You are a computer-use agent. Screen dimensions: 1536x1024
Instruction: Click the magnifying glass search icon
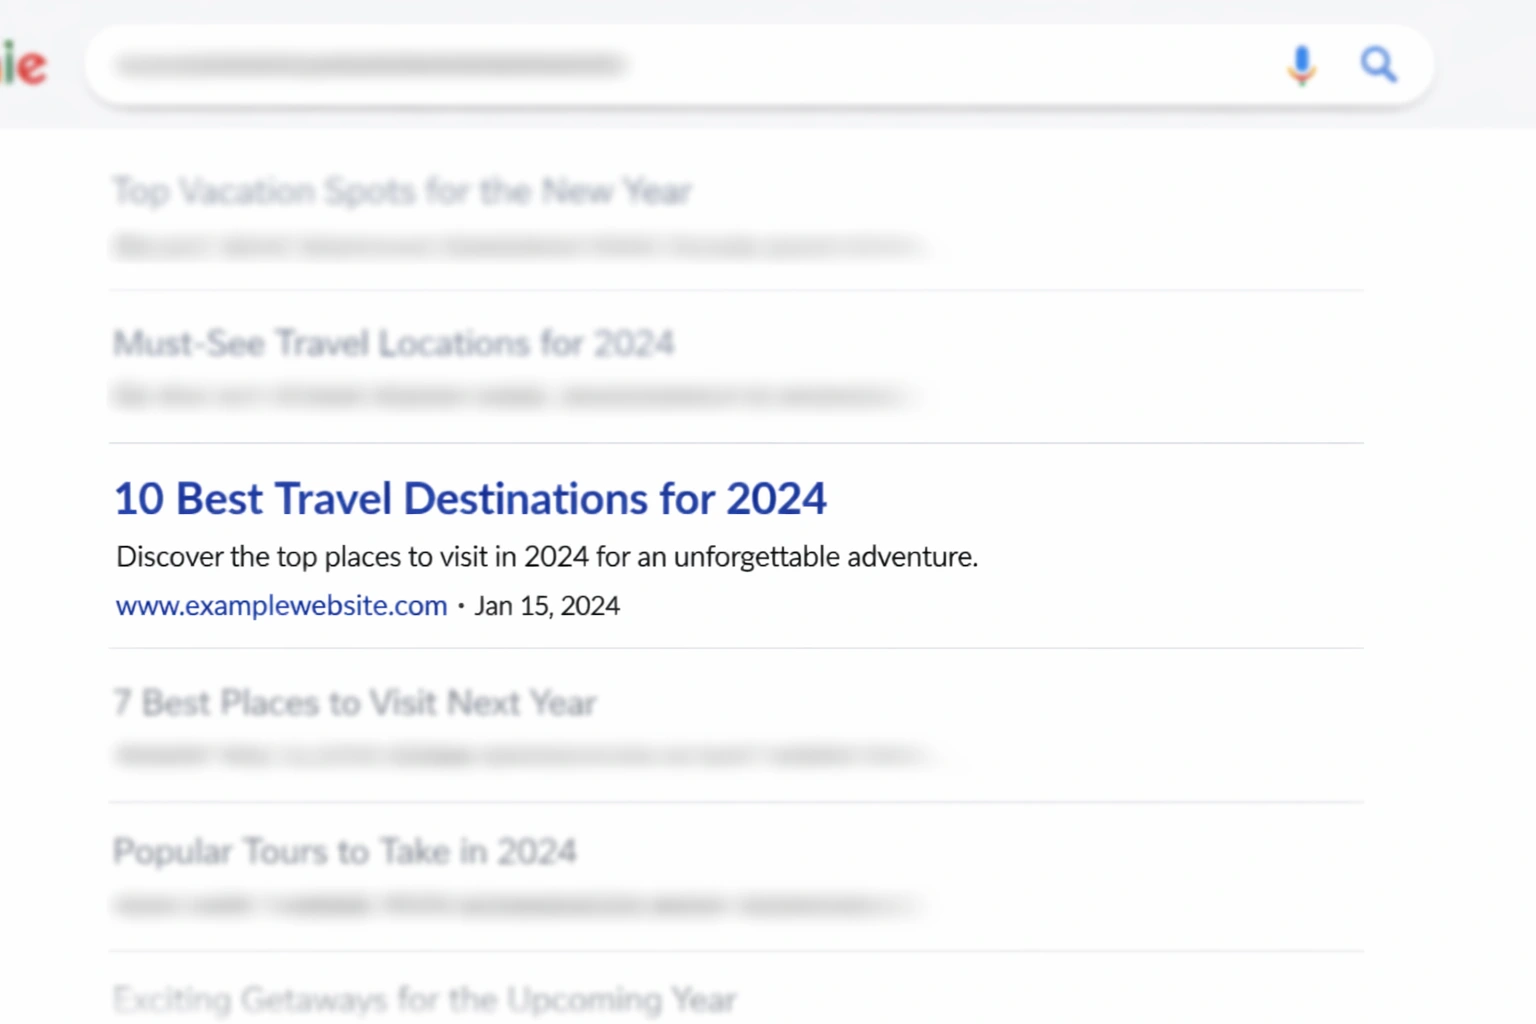click(1378, 65)
